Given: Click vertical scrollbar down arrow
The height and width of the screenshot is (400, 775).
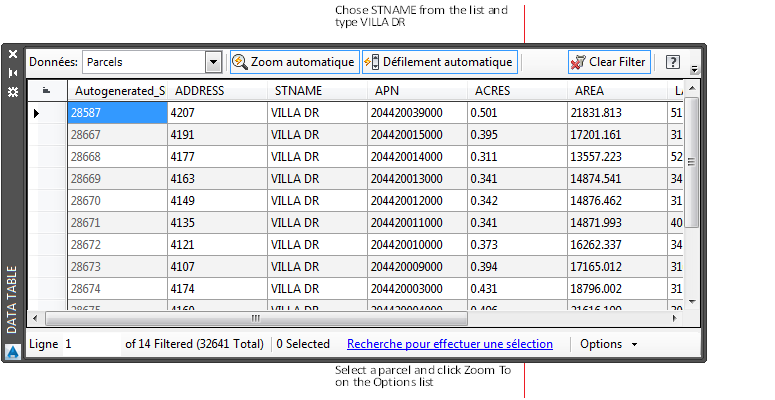Looking at the screenshot, I should (x=692, y=302).
